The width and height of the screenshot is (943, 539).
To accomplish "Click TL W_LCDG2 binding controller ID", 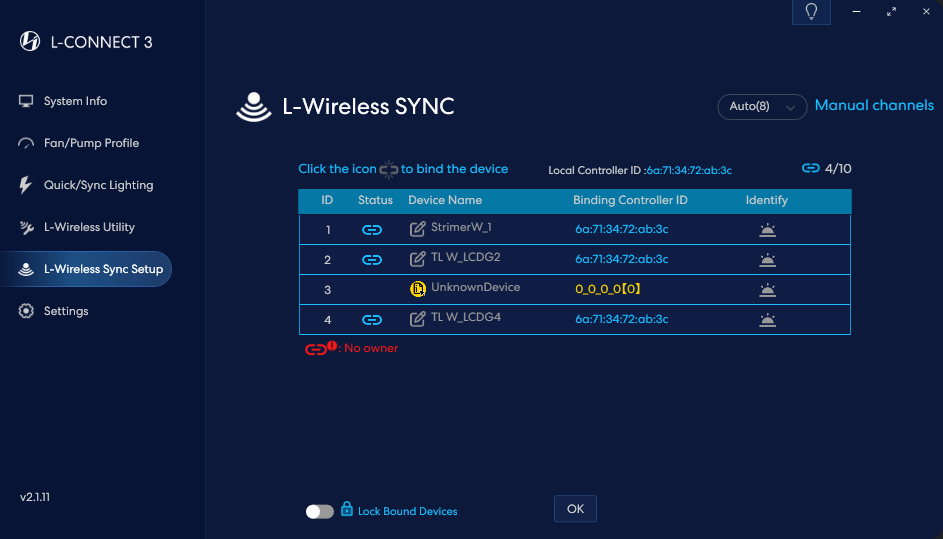I will [x=622, y=259].
